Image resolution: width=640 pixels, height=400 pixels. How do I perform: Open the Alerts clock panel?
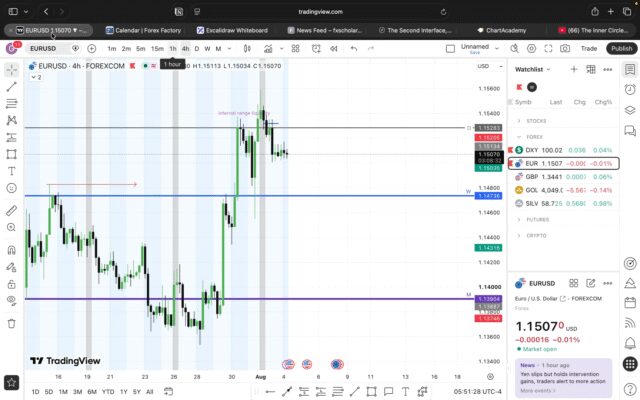[630, 89]
